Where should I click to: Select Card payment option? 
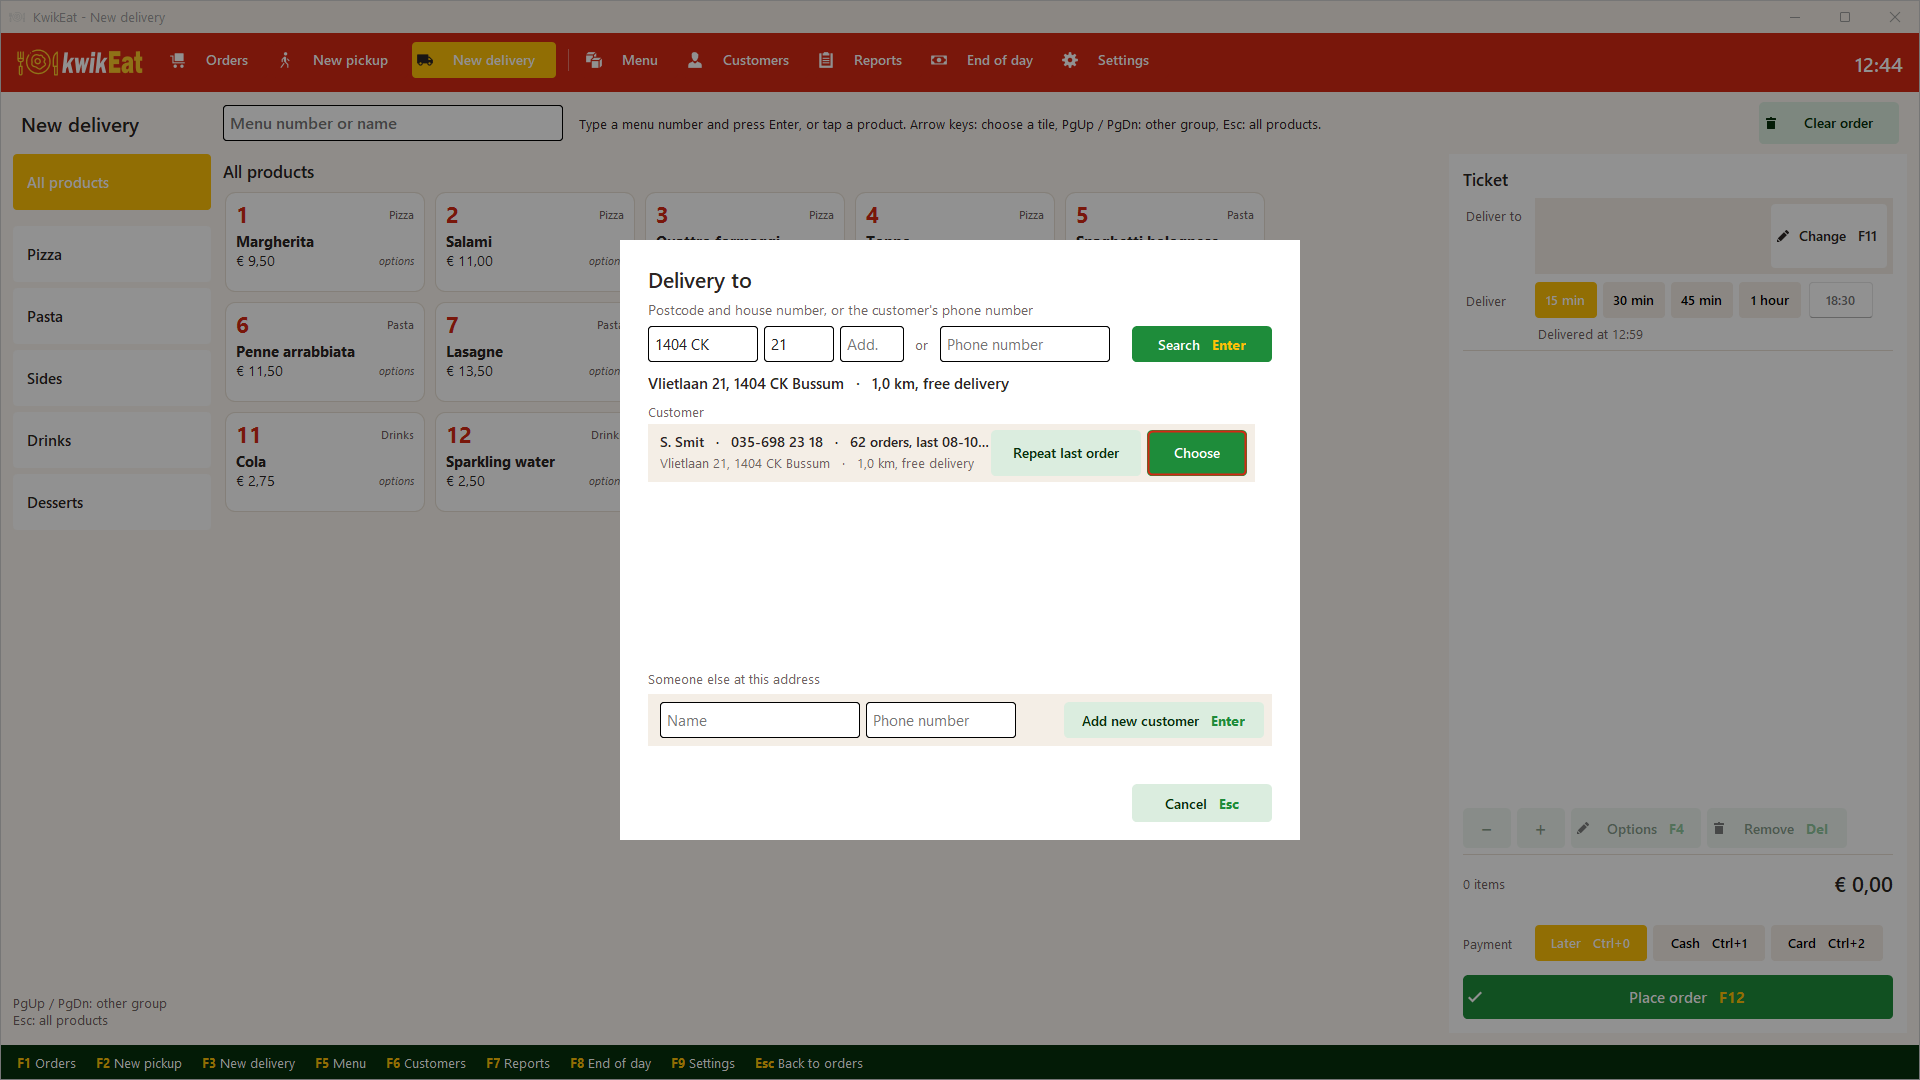1826,943
